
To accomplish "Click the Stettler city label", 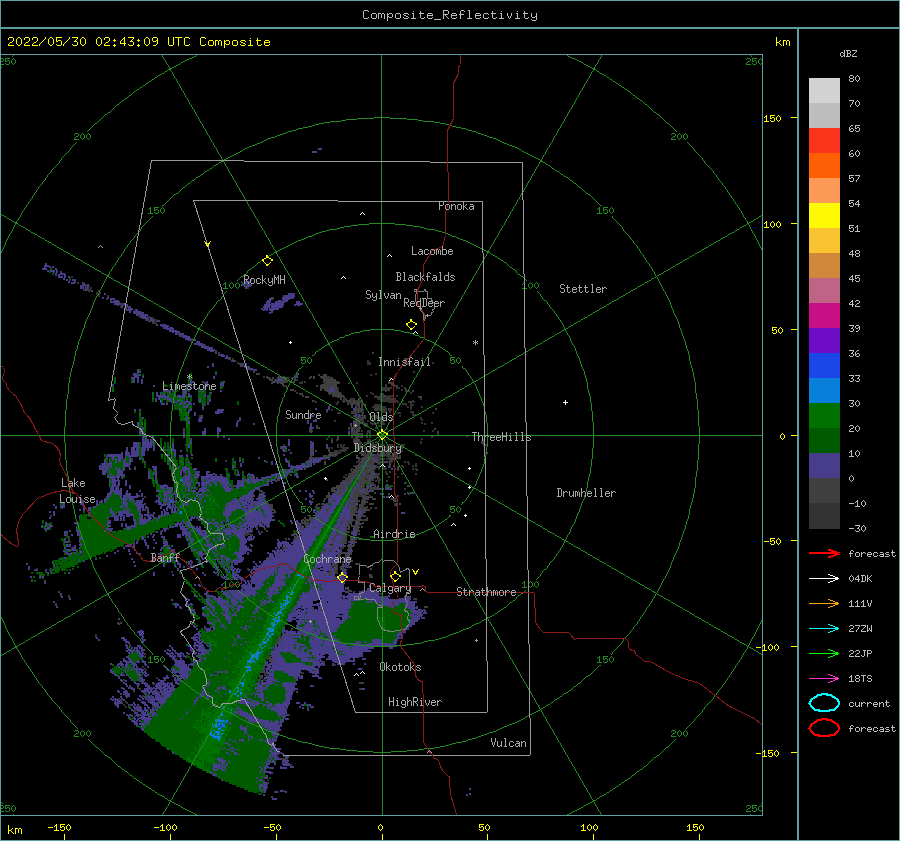I will (x=583, y=289).
